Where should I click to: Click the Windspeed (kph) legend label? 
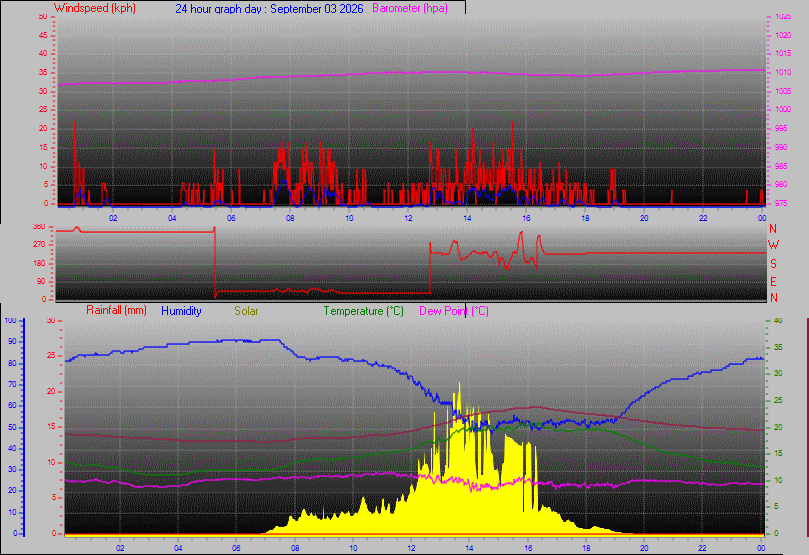coord(94,8)
